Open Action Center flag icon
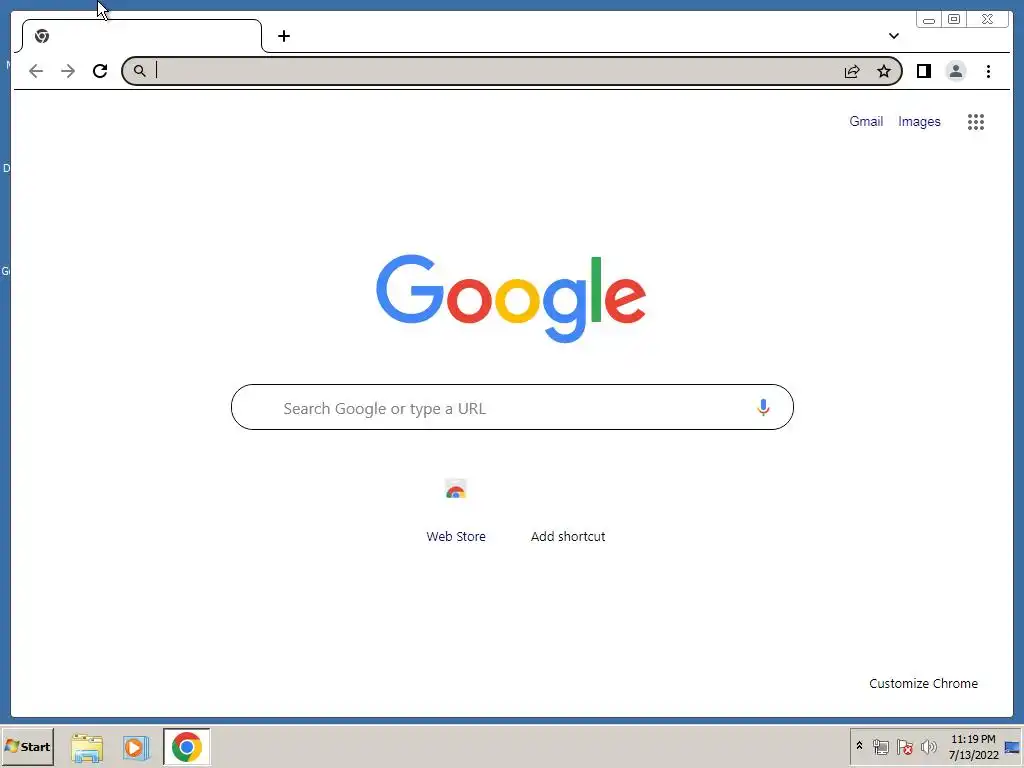 click(904, 746)
